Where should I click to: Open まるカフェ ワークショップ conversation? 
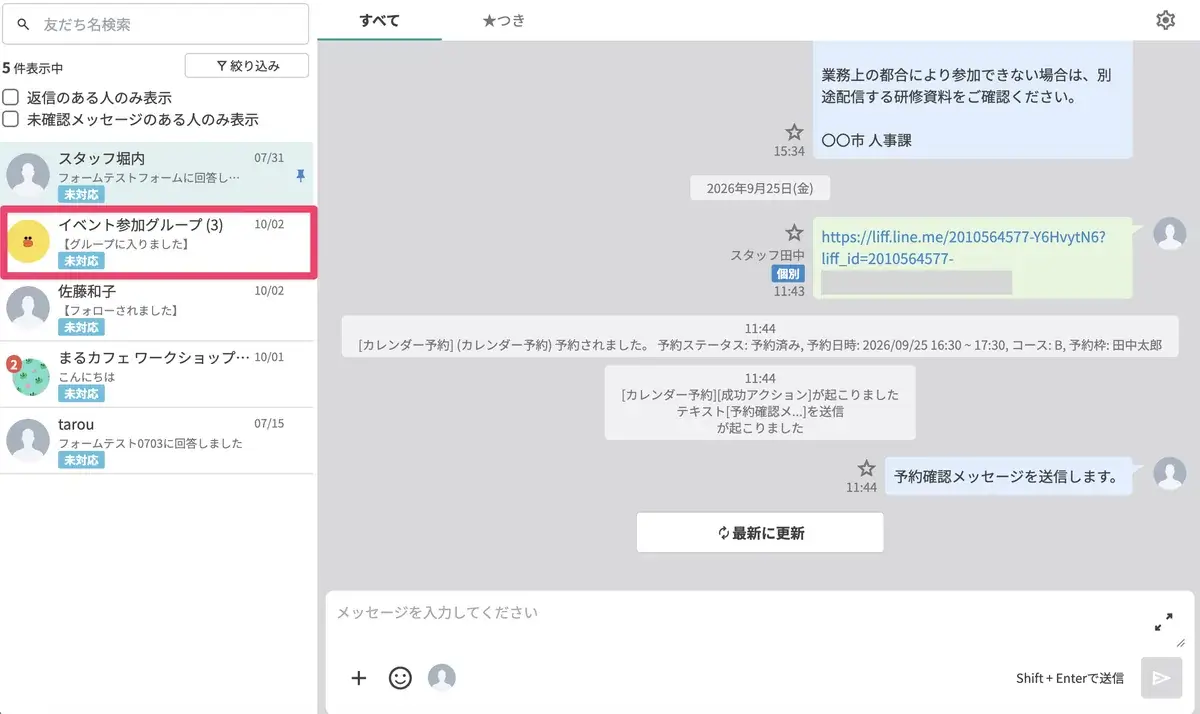coord(157,374)
